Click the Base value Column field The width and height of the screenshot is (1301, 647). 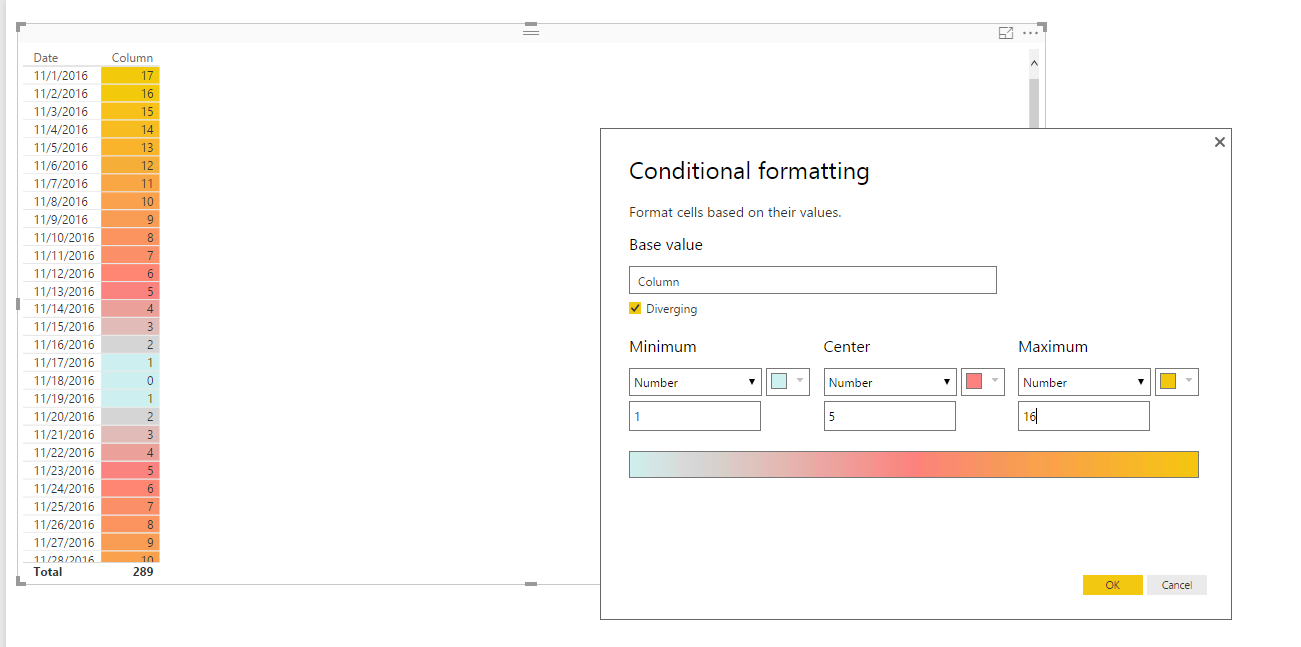pos(813,280)
